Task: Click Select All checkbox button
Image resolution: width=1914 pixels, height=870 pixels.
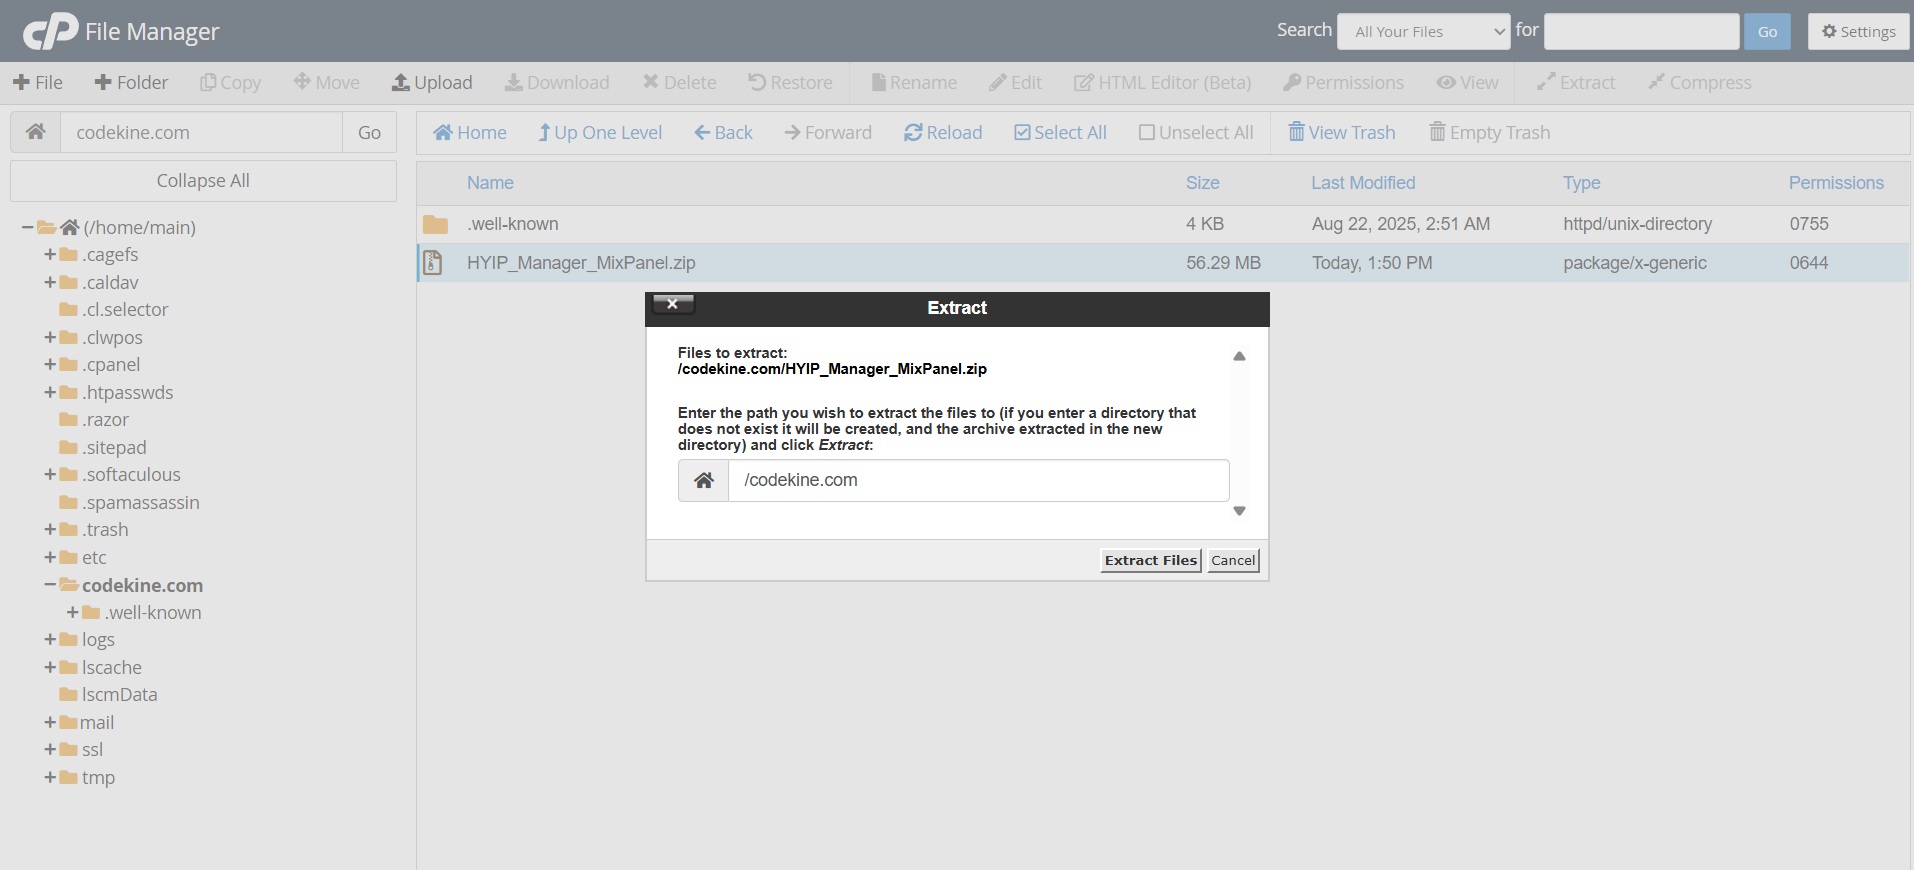Action: click(x=1060, y=132)
